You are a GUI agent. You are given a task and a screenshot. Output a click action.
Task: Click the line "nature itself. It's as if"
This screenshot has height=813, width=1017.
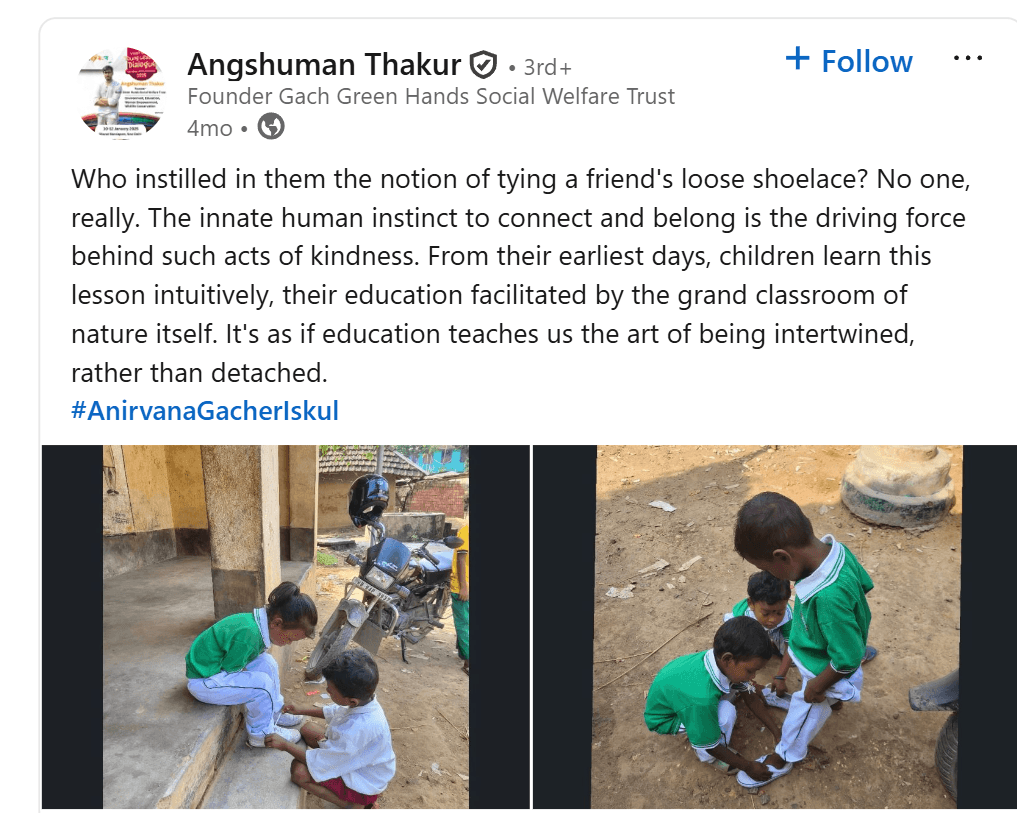(490, 334)
